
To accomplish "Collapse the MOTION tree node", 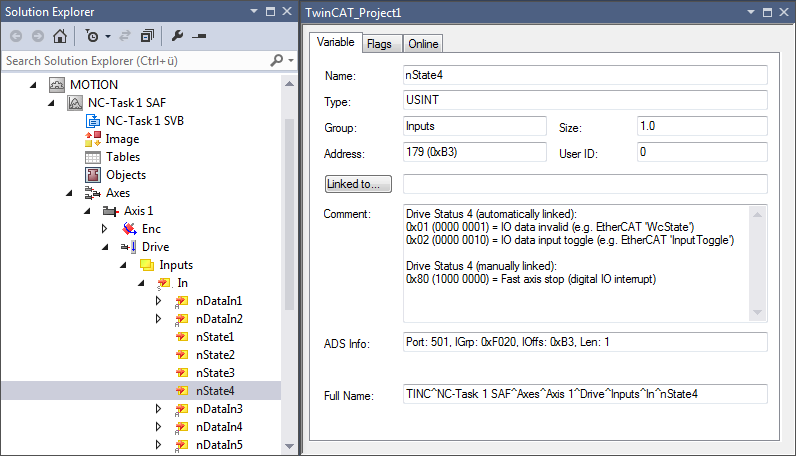I will click(x=33, y=85).
